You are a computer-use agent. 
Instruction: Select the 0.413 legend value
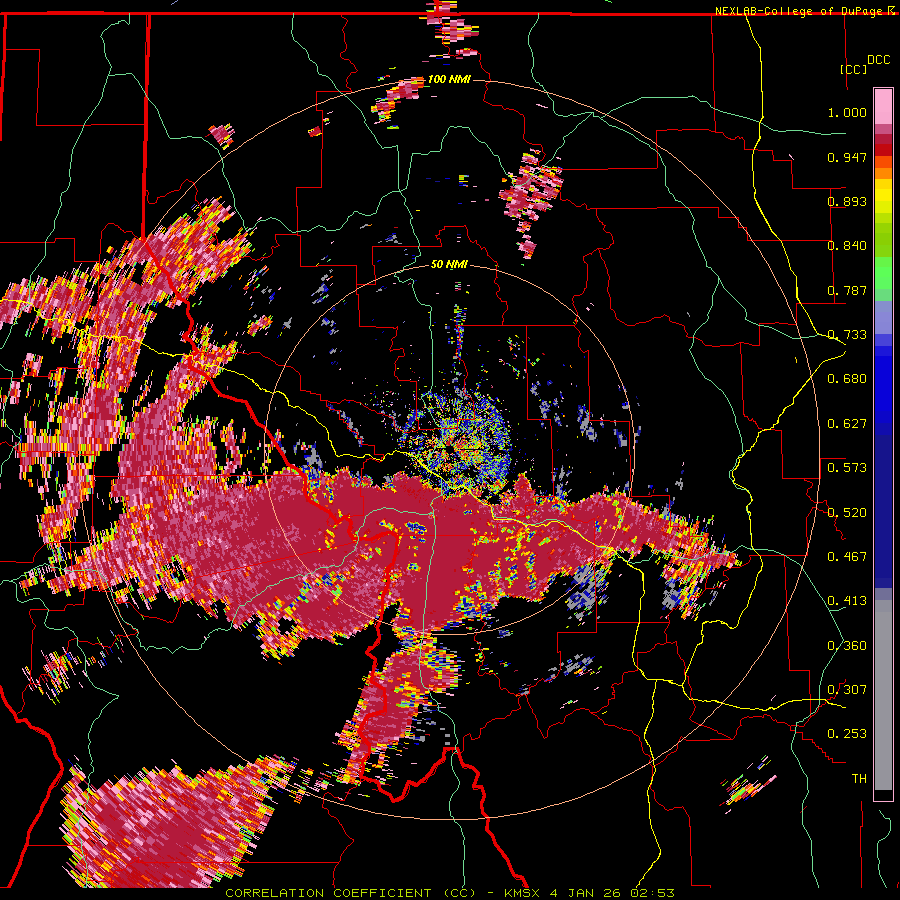click(847, 601)
